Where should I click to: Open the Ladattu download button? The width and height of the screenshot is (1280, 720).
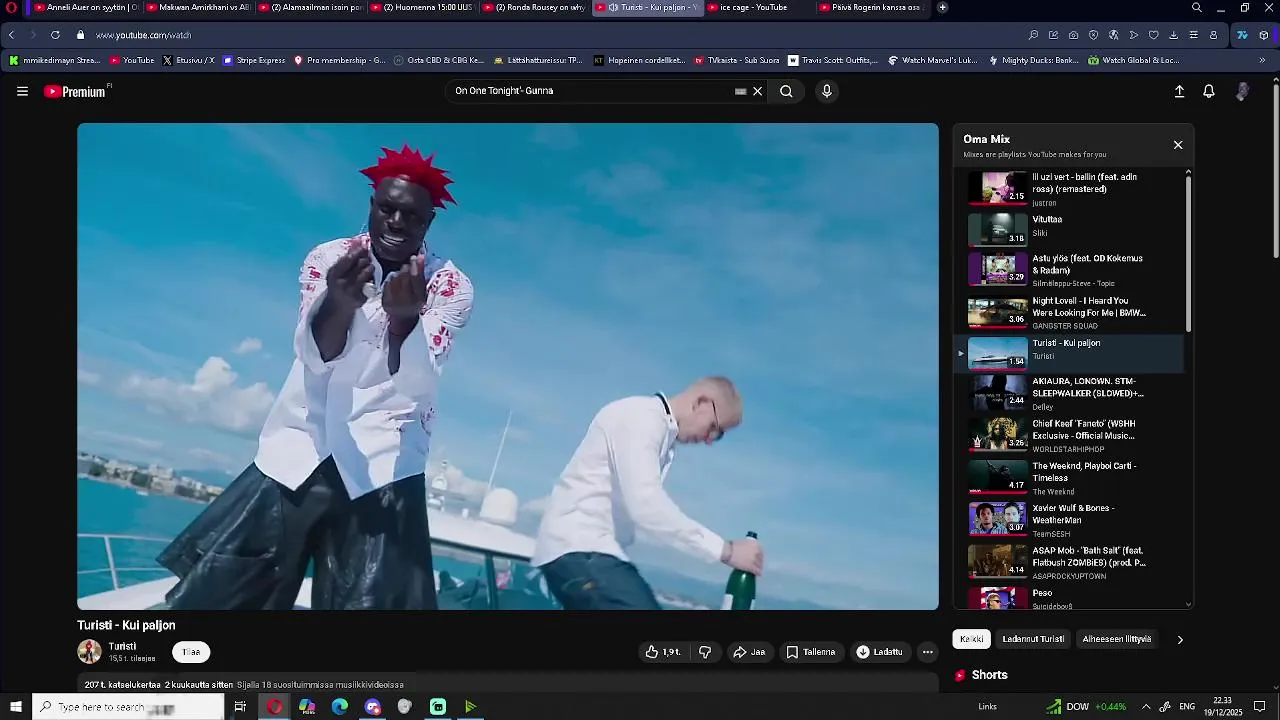pos(880,652)
